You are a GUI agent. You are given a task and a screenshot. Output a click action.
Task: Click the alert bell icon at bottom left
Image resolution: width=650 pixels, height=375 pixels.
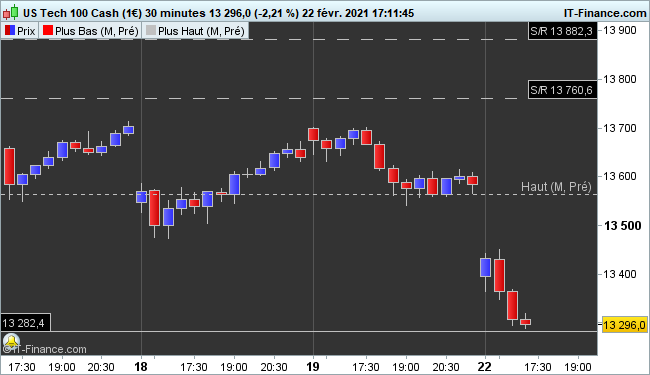pyautogui.click(x=11, y=342)
